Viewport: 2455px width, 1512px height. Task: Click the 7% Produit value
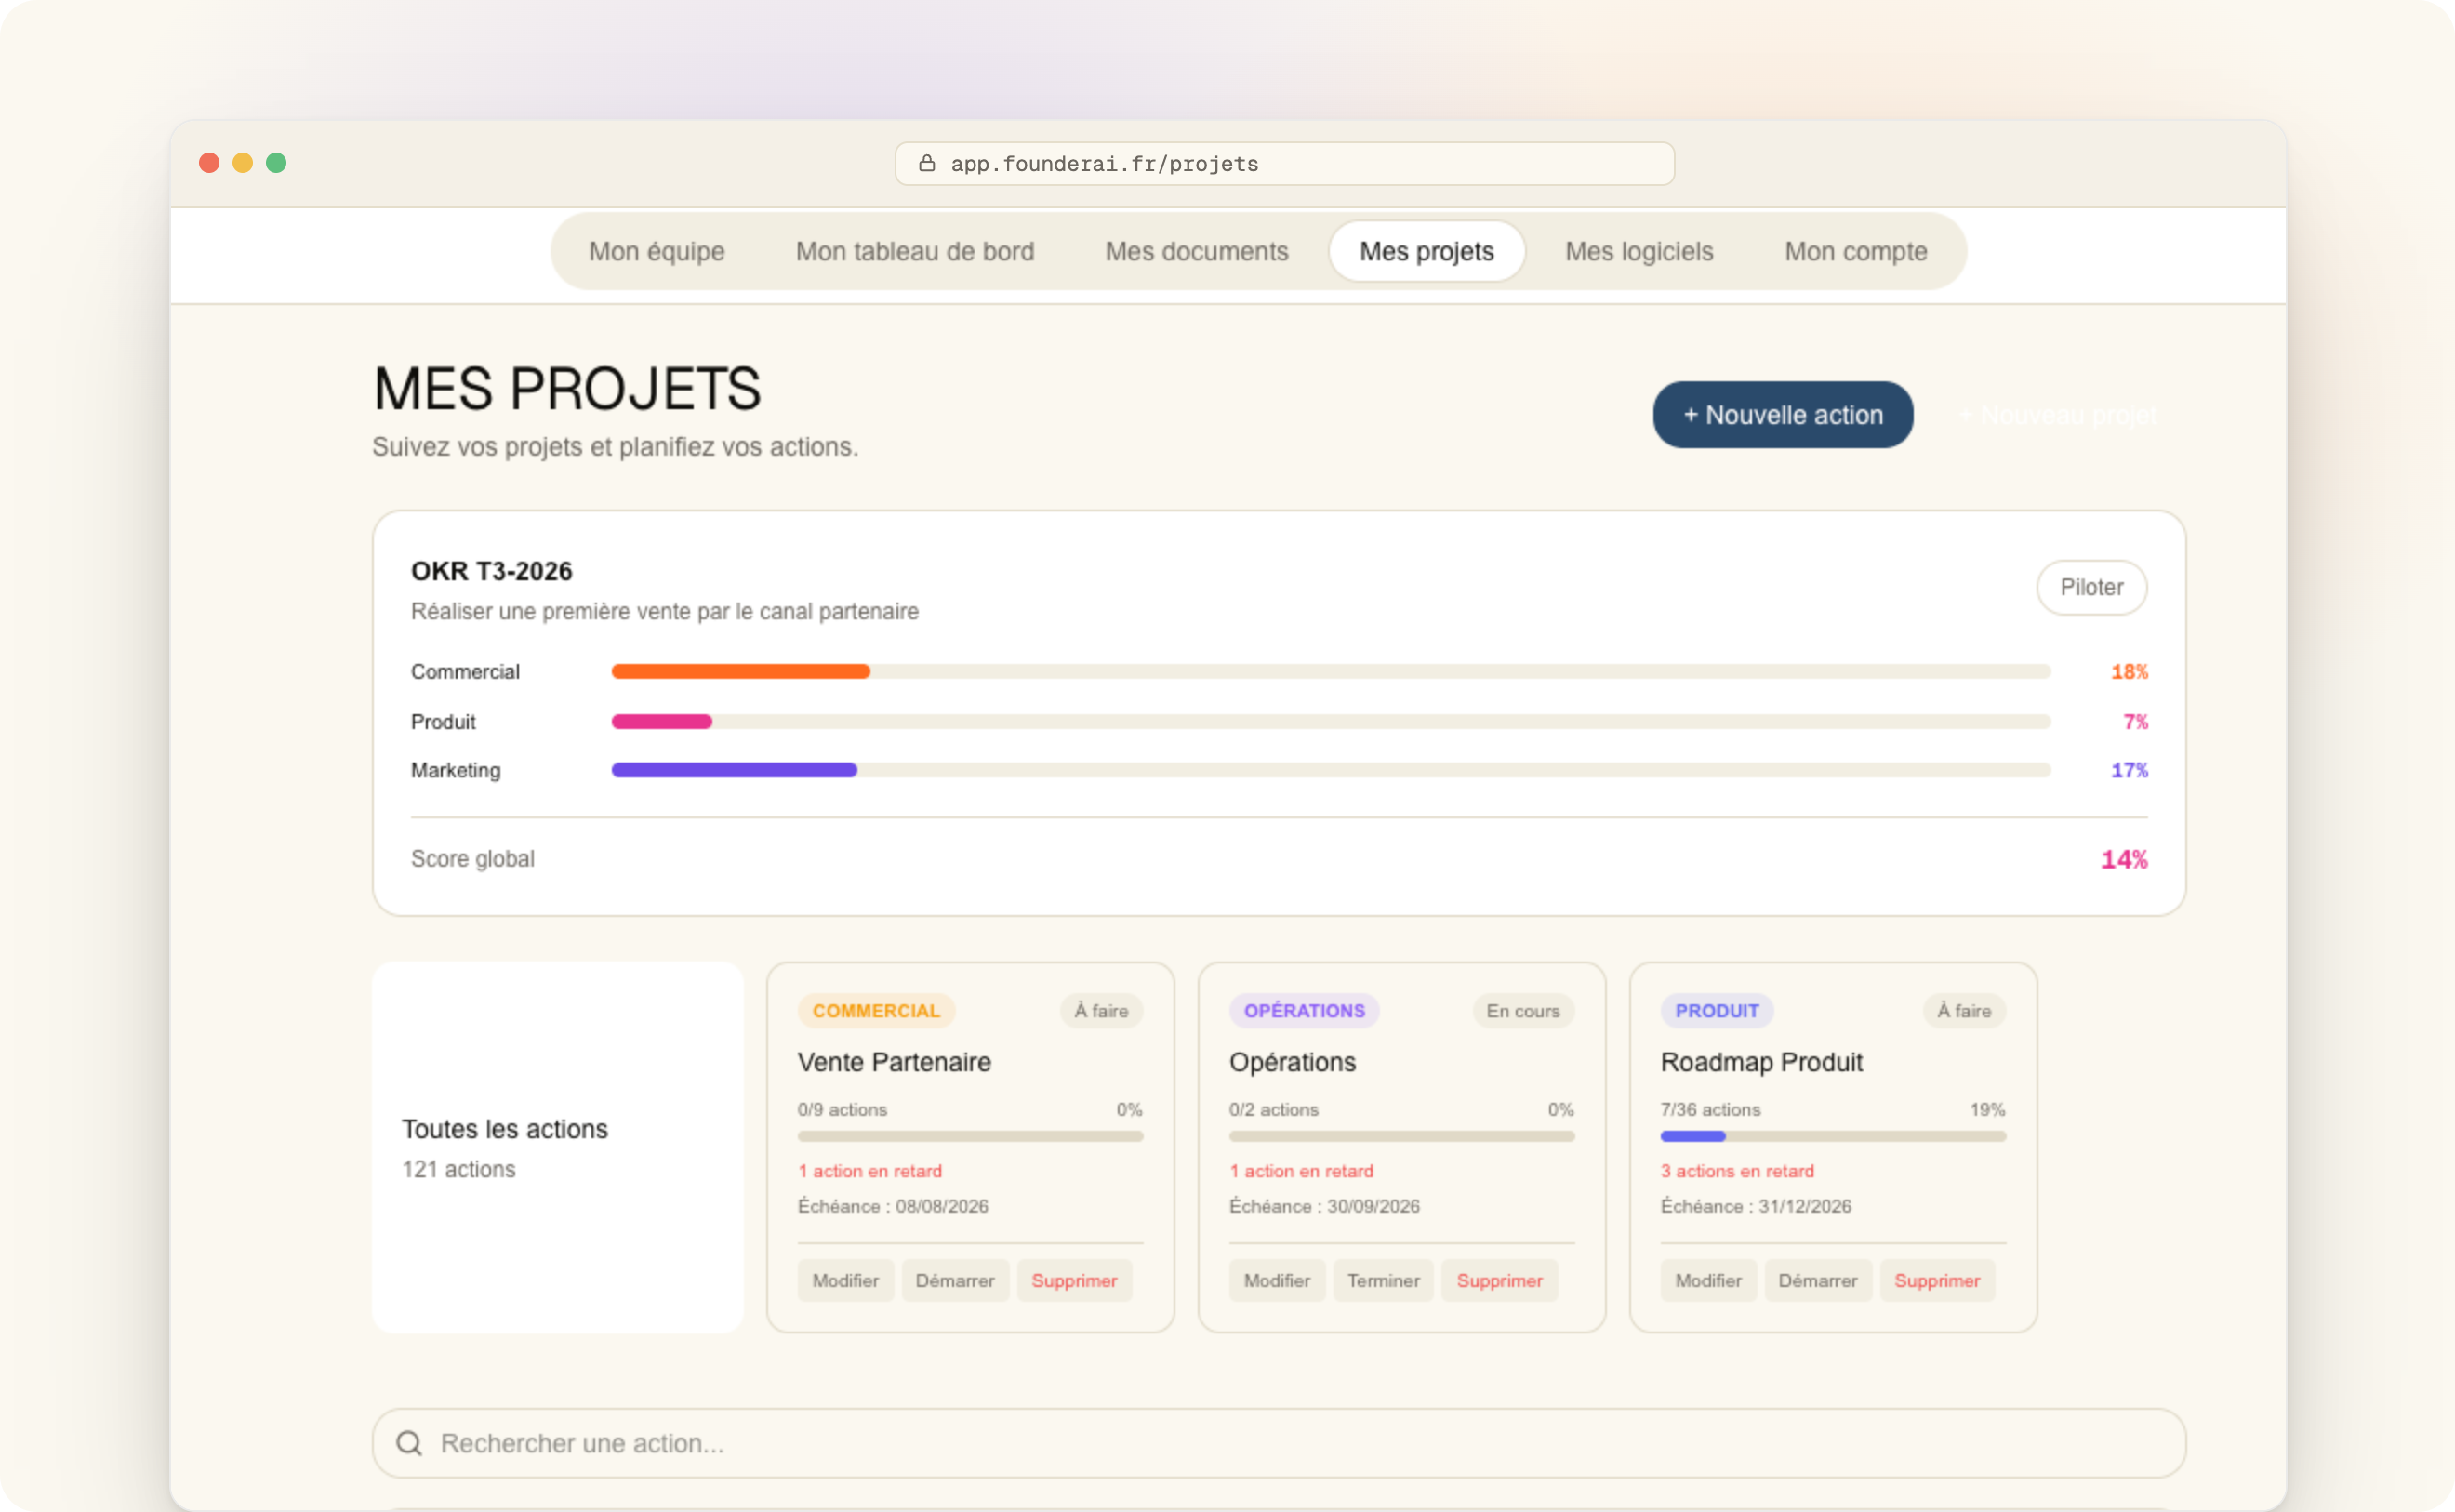click(x=2135, y=722)
